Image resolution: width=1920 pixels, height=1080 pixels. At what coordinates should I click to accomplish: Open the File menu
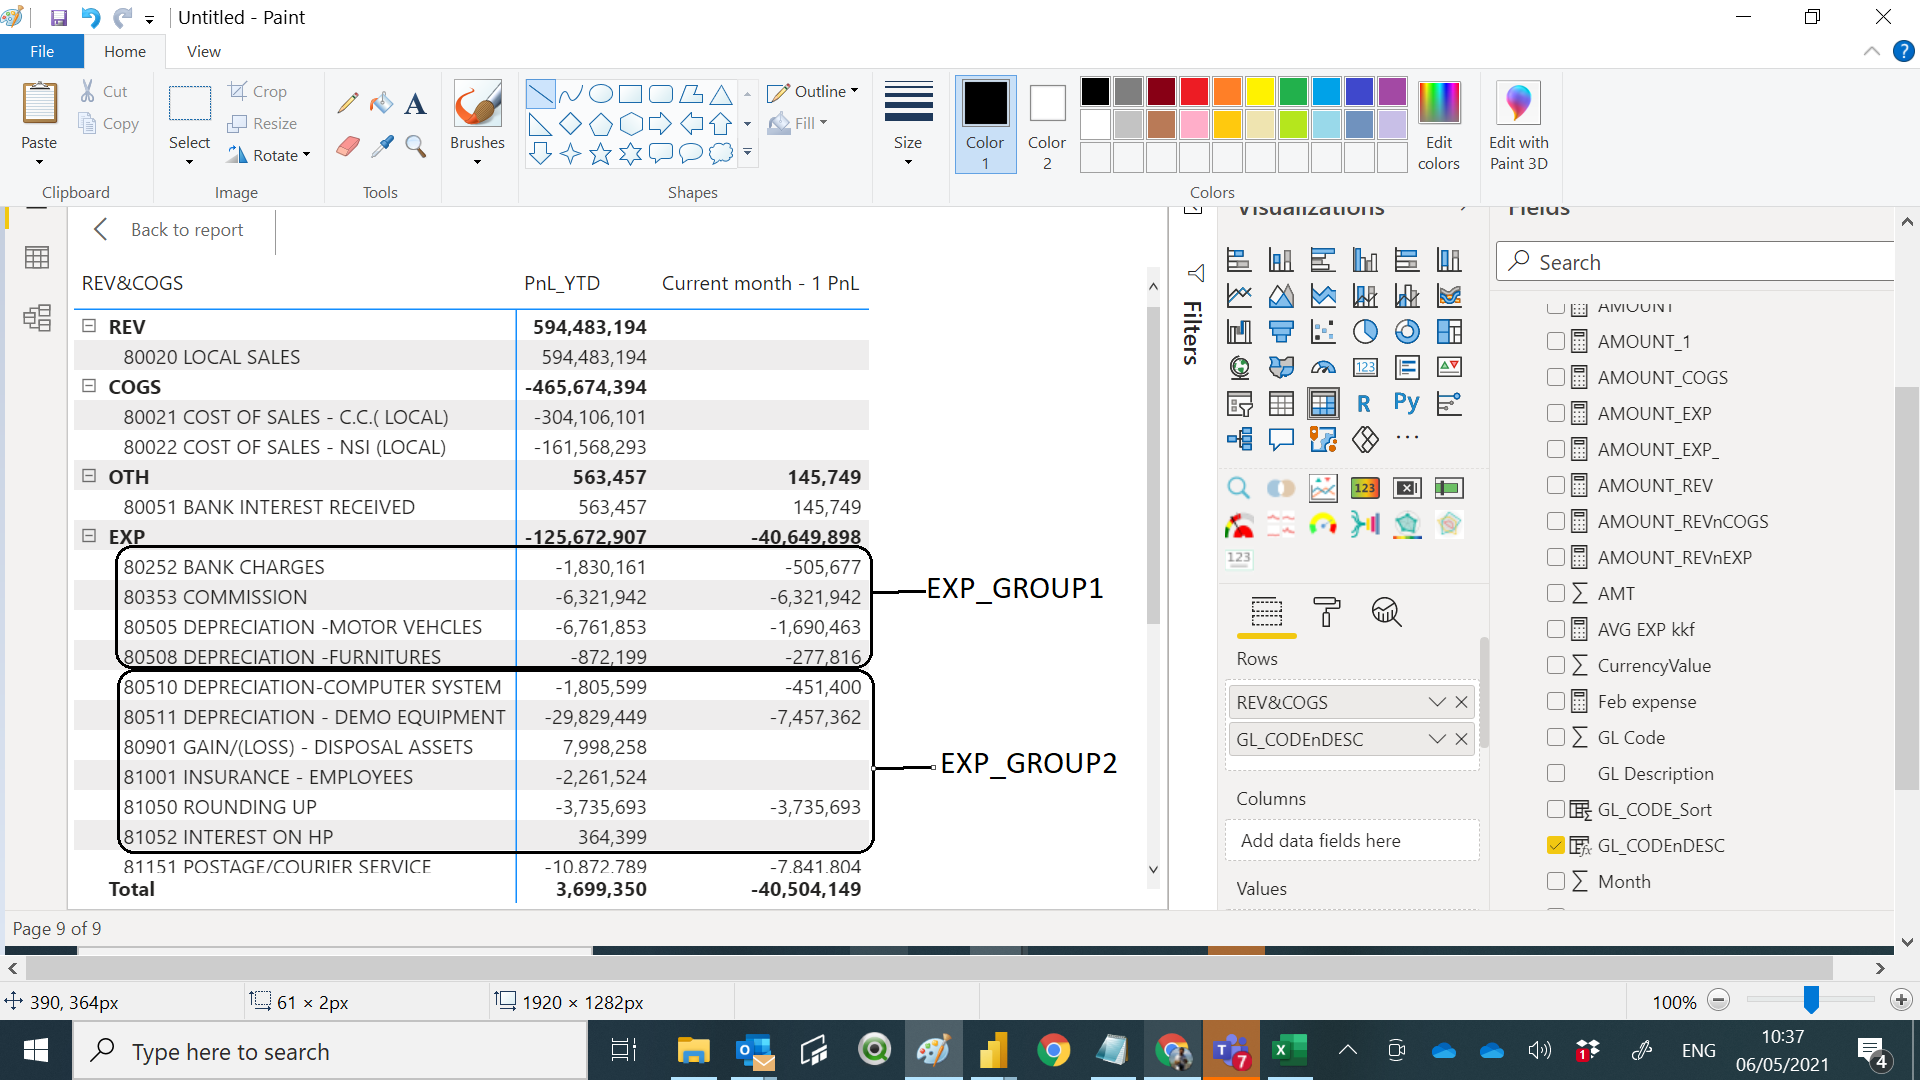point(42,51)
